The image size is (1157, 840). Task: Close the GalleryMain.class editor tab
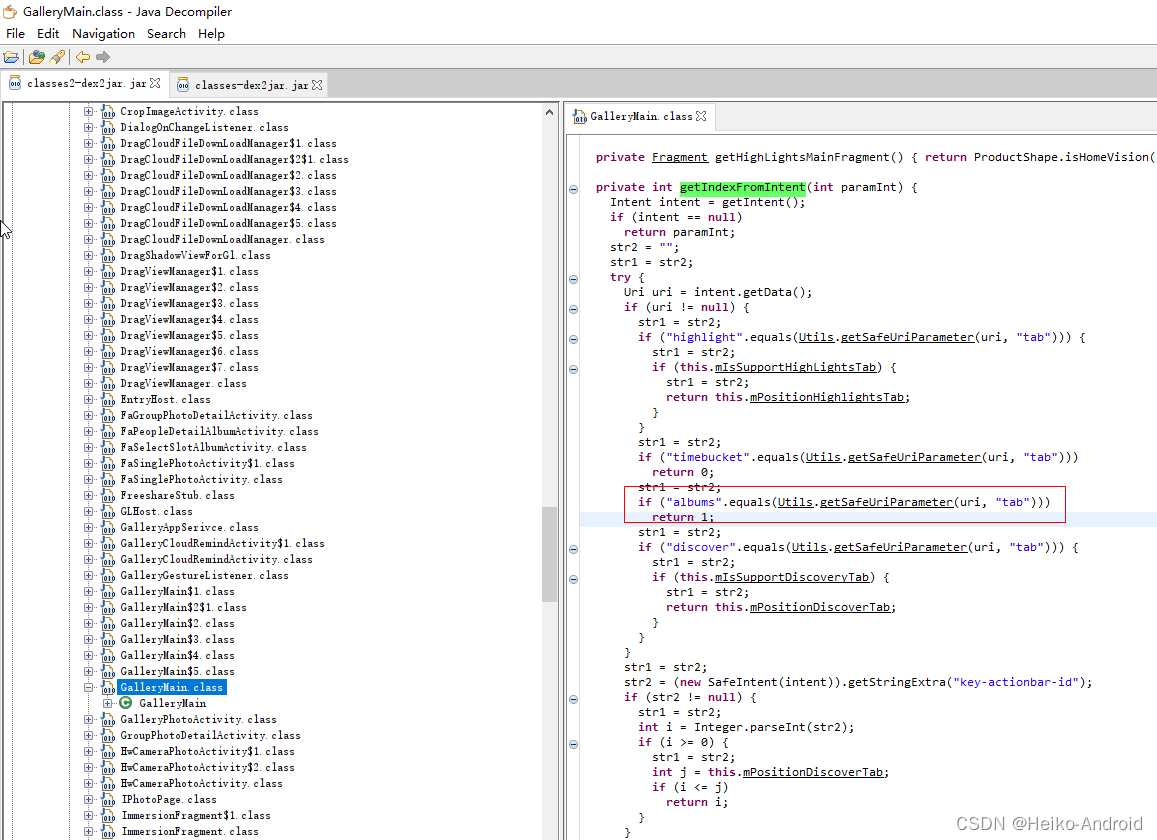click(x=701, y=116)
